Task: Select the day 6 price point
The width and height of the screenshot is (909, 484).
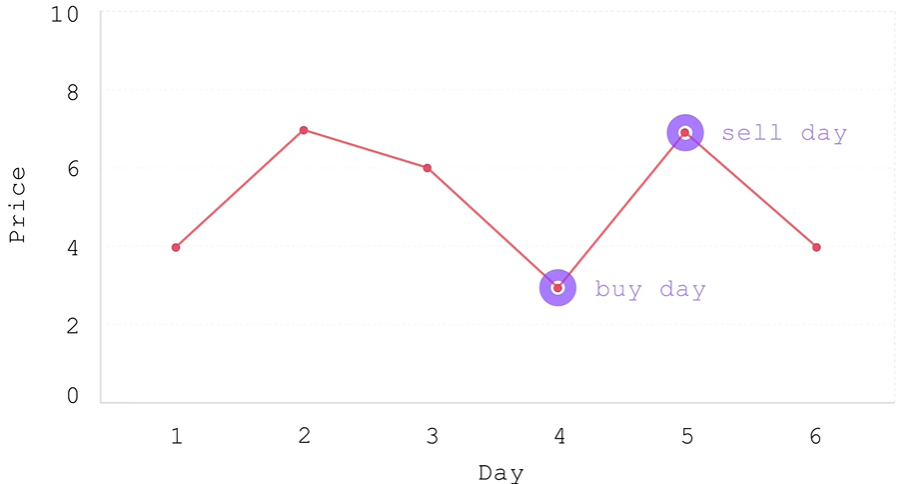Action: pos(816,247)
